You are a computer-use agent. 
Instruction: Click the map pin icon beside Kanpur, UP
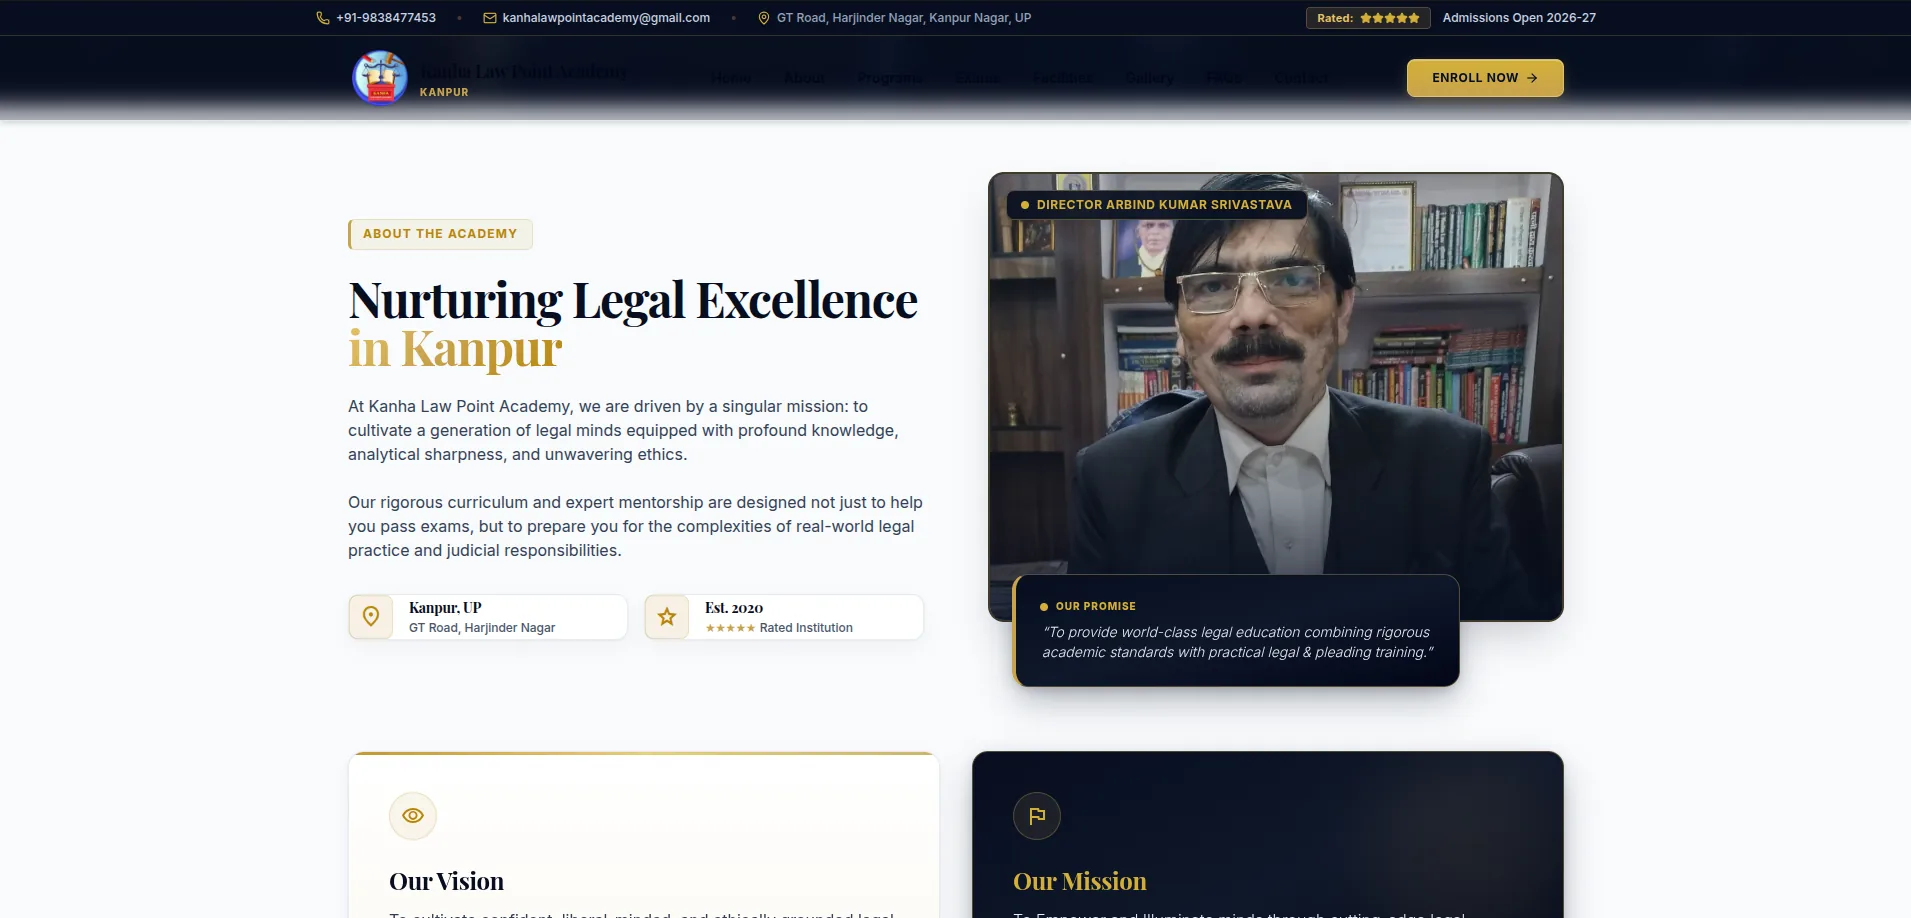371,617
